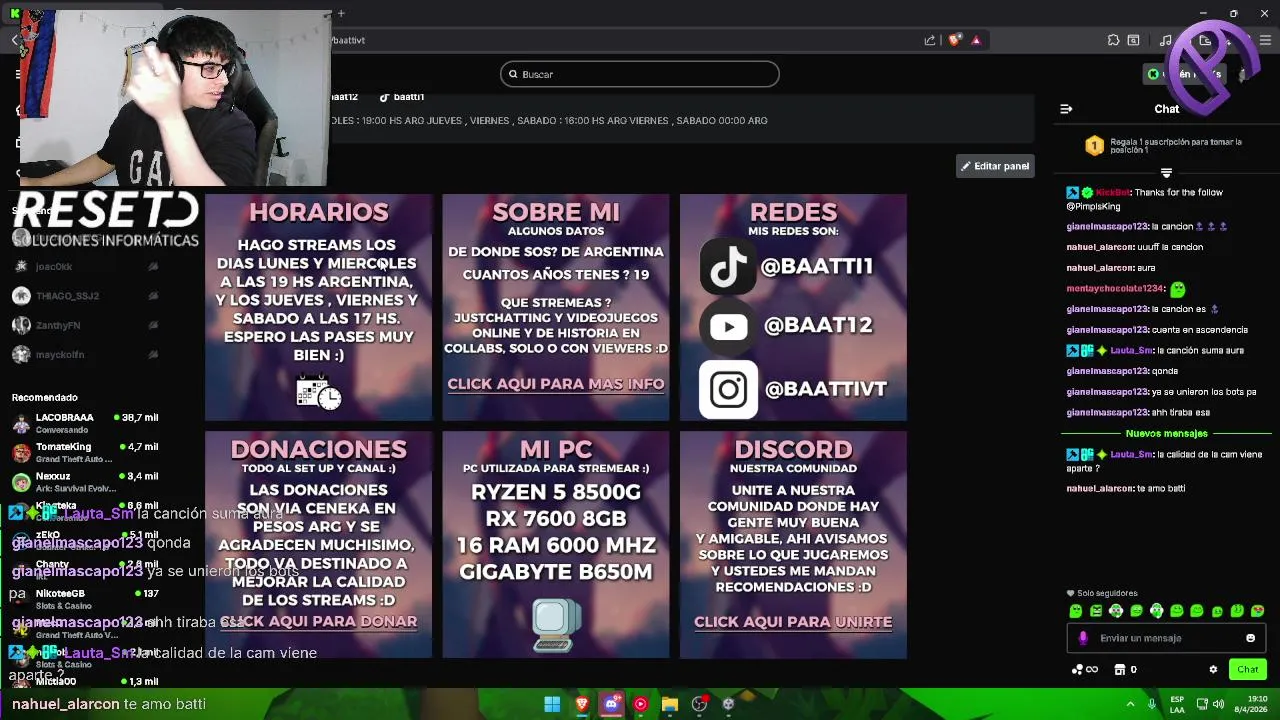Viewport: 1280px width, 720px height.
Task: Select Nexxuz in recommended channels
Action: 85,481
